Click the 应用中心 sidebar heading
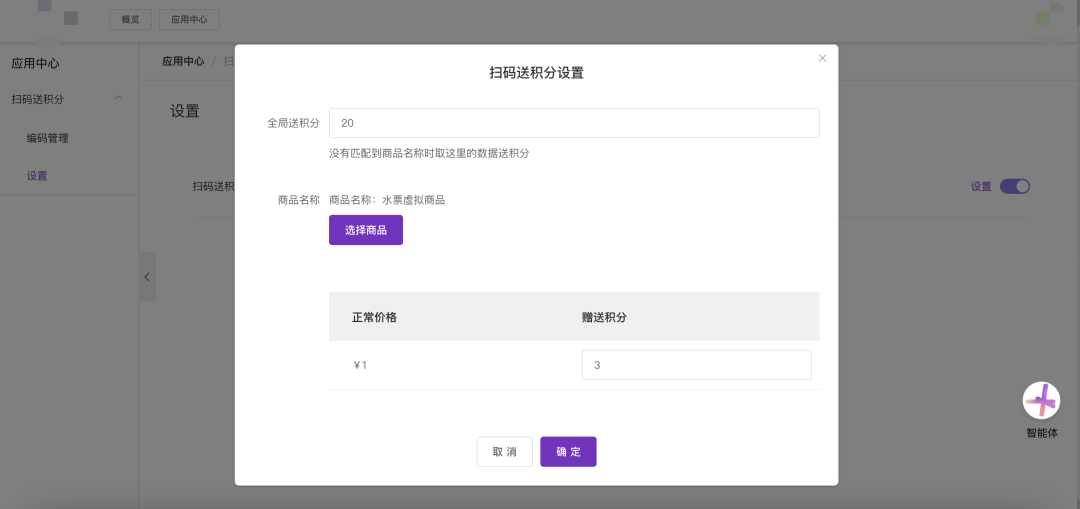 [35, 63]
